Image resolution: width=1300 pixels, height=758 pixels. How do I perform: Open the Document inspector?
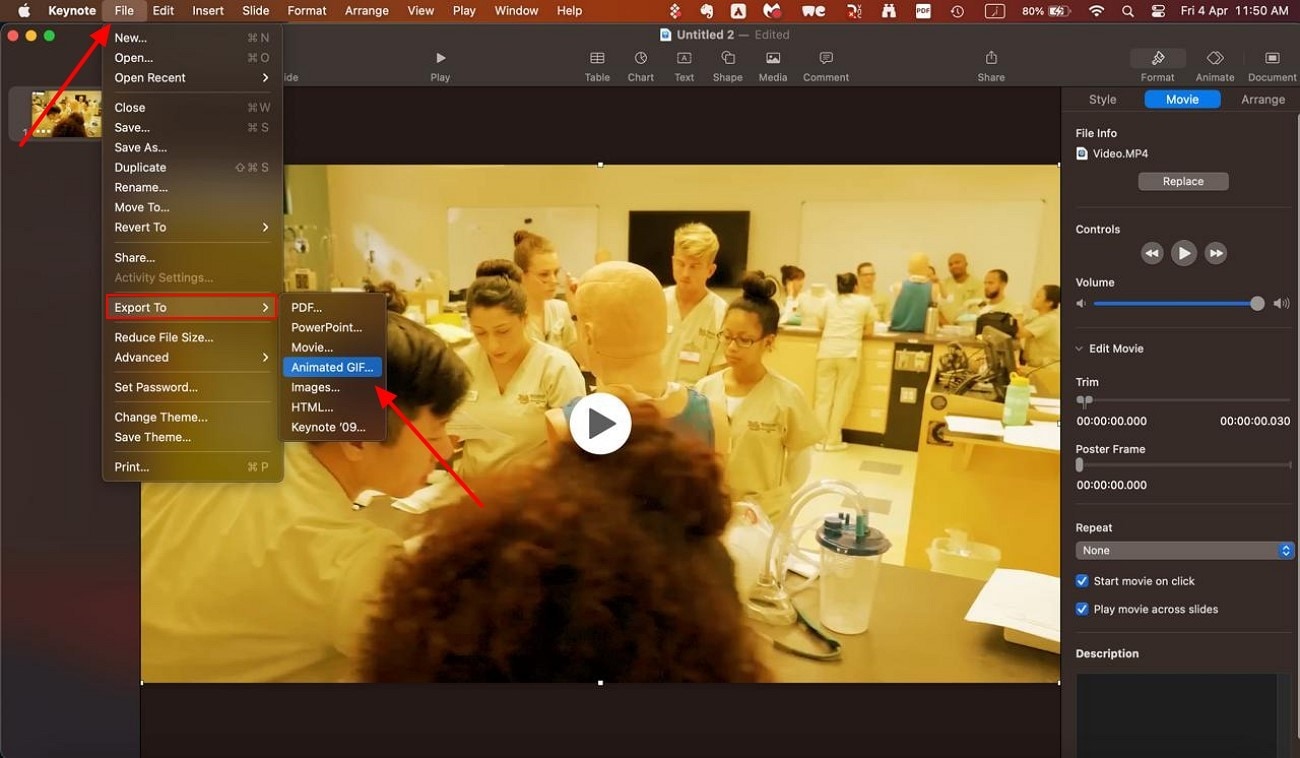[x=1272, y=66]
